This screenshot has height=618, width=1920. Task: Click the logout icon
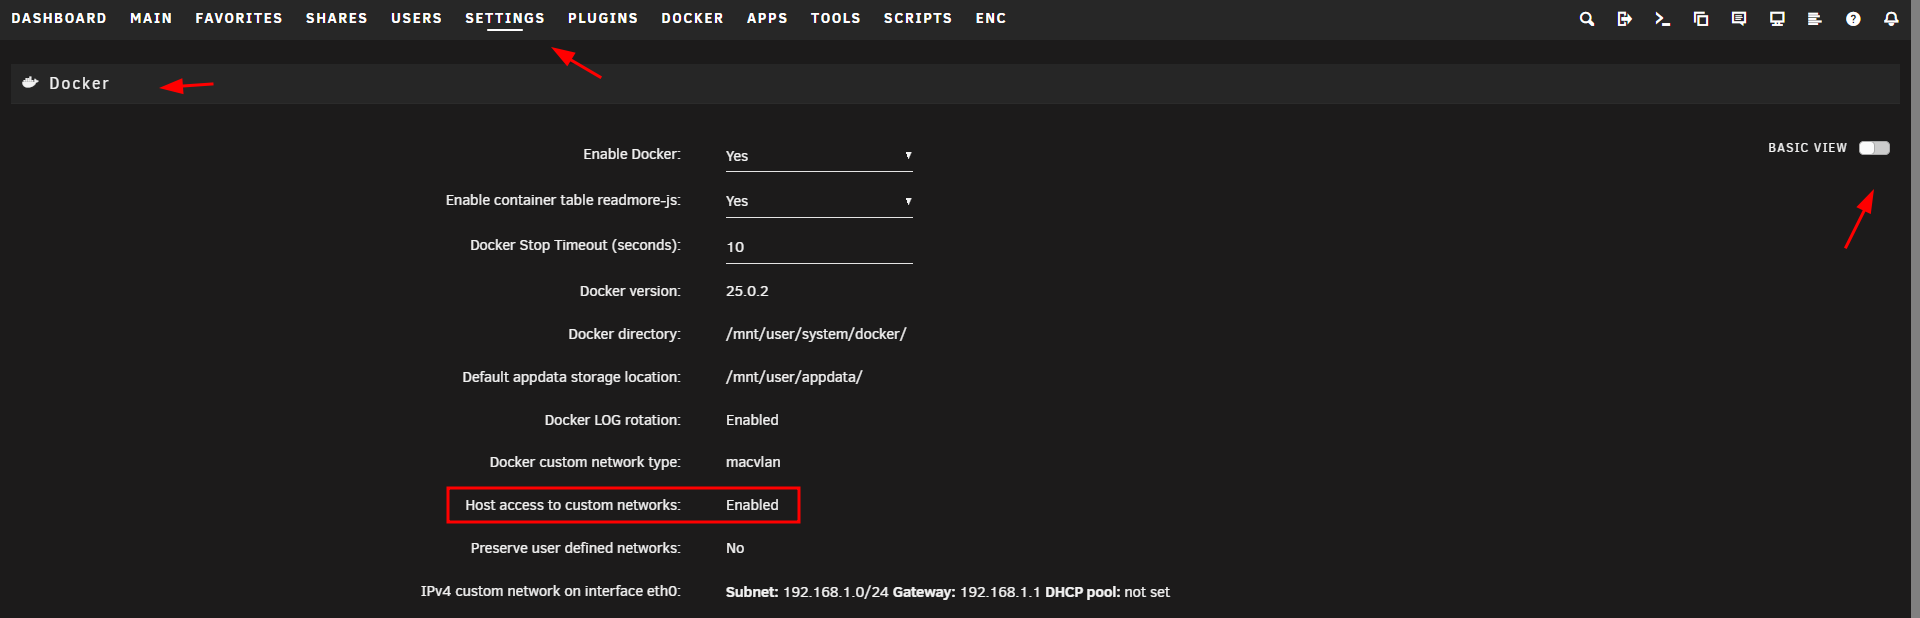pos(1624,19)
